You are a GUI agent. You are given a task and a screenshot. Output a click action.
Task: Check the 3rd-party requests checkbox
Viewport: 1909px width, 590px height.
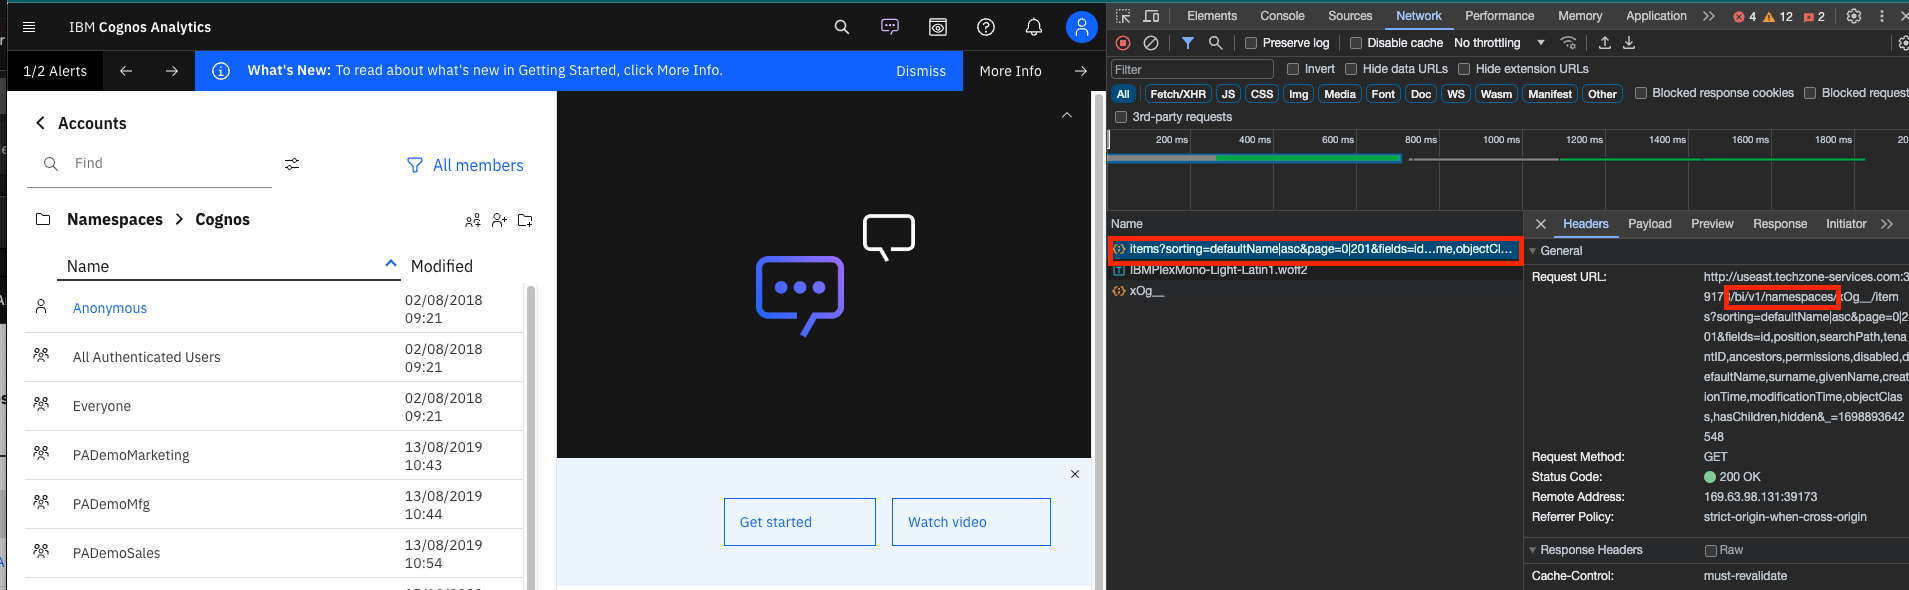click(1121, 117)
